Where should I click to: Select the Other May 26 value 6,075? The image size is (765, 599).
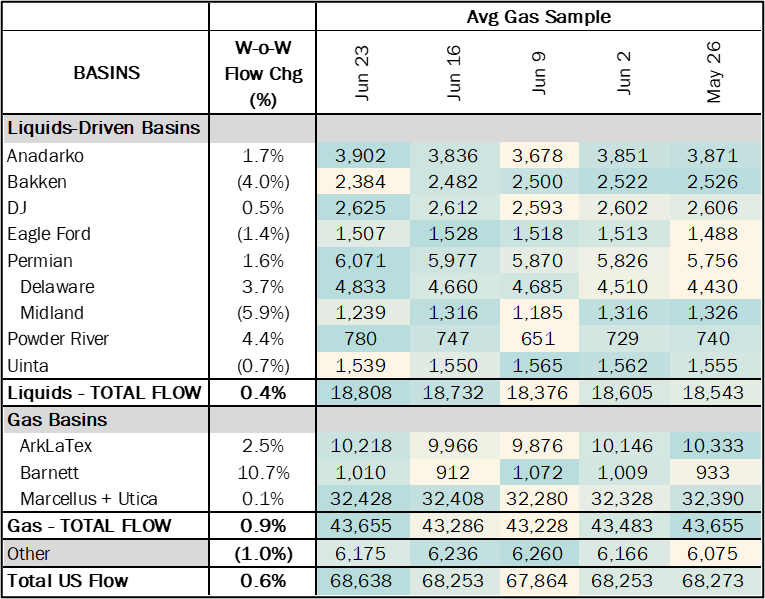click(714, 553)
